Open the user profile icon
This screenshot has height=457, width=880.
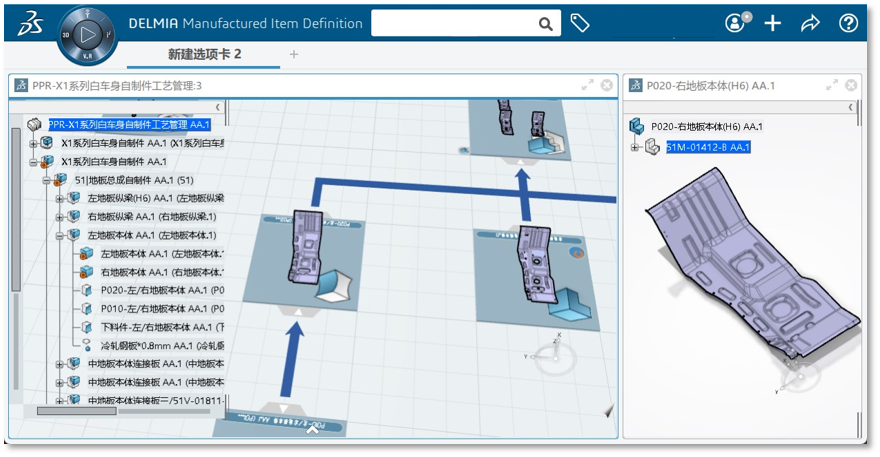pyautogui.click(x=736, y=22)
